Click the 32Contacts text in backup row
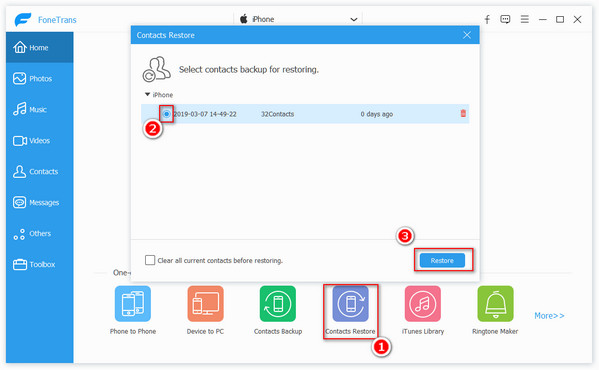The height and width of the screenshot is (370, 599). point(277,114)
